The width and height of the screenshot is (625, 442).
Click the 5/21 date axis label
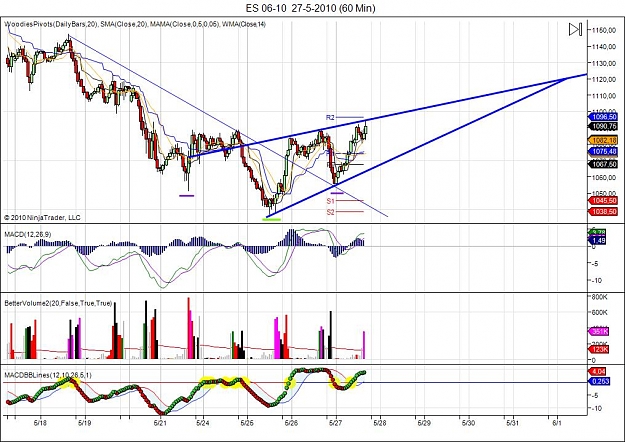(x=160, y=422)
